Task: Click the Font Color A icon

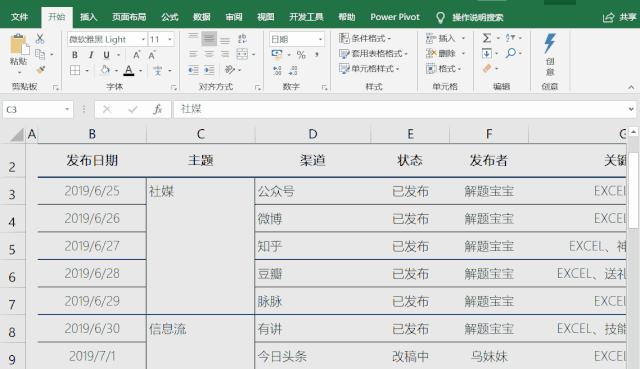Action: (129, 70)
